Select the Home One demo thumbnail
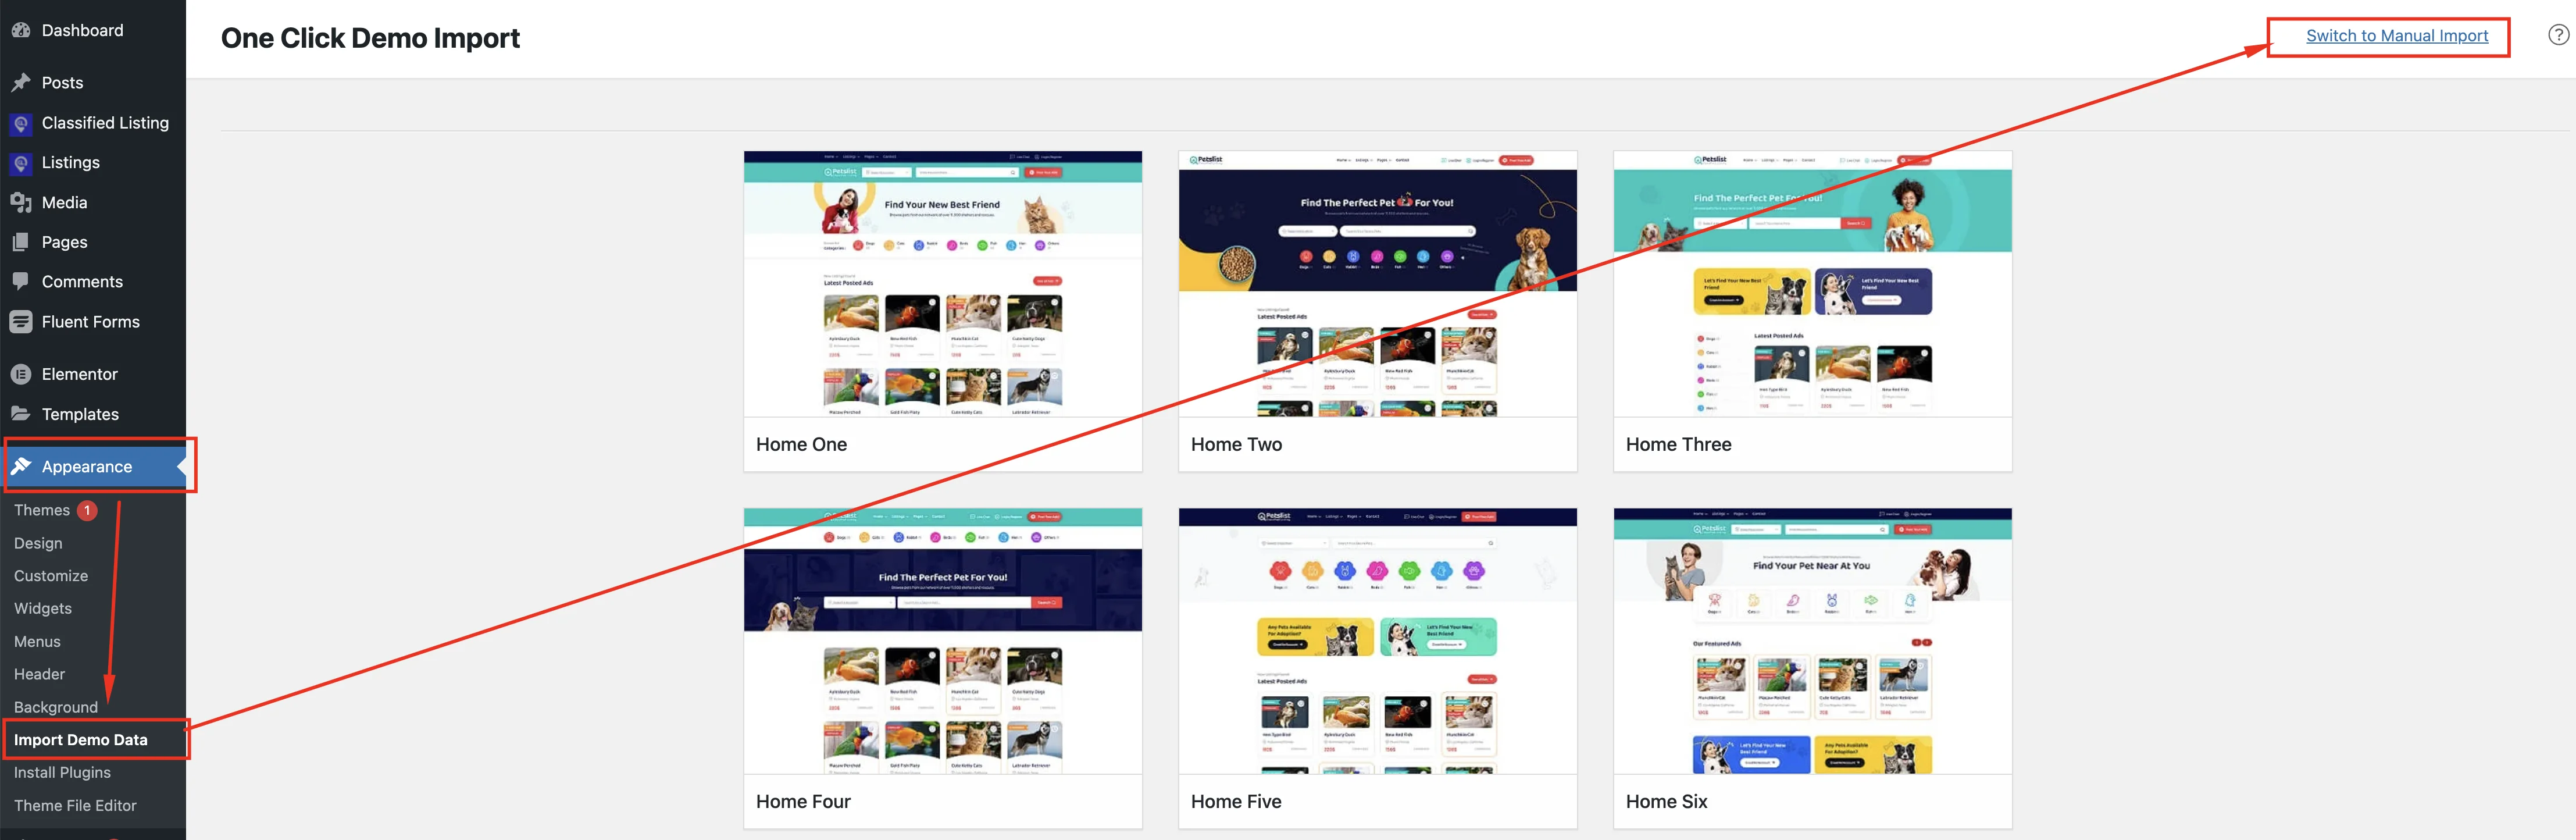The height and width of the screenshot is (840, 2576). pyautogui.click(x=943, y=284)
